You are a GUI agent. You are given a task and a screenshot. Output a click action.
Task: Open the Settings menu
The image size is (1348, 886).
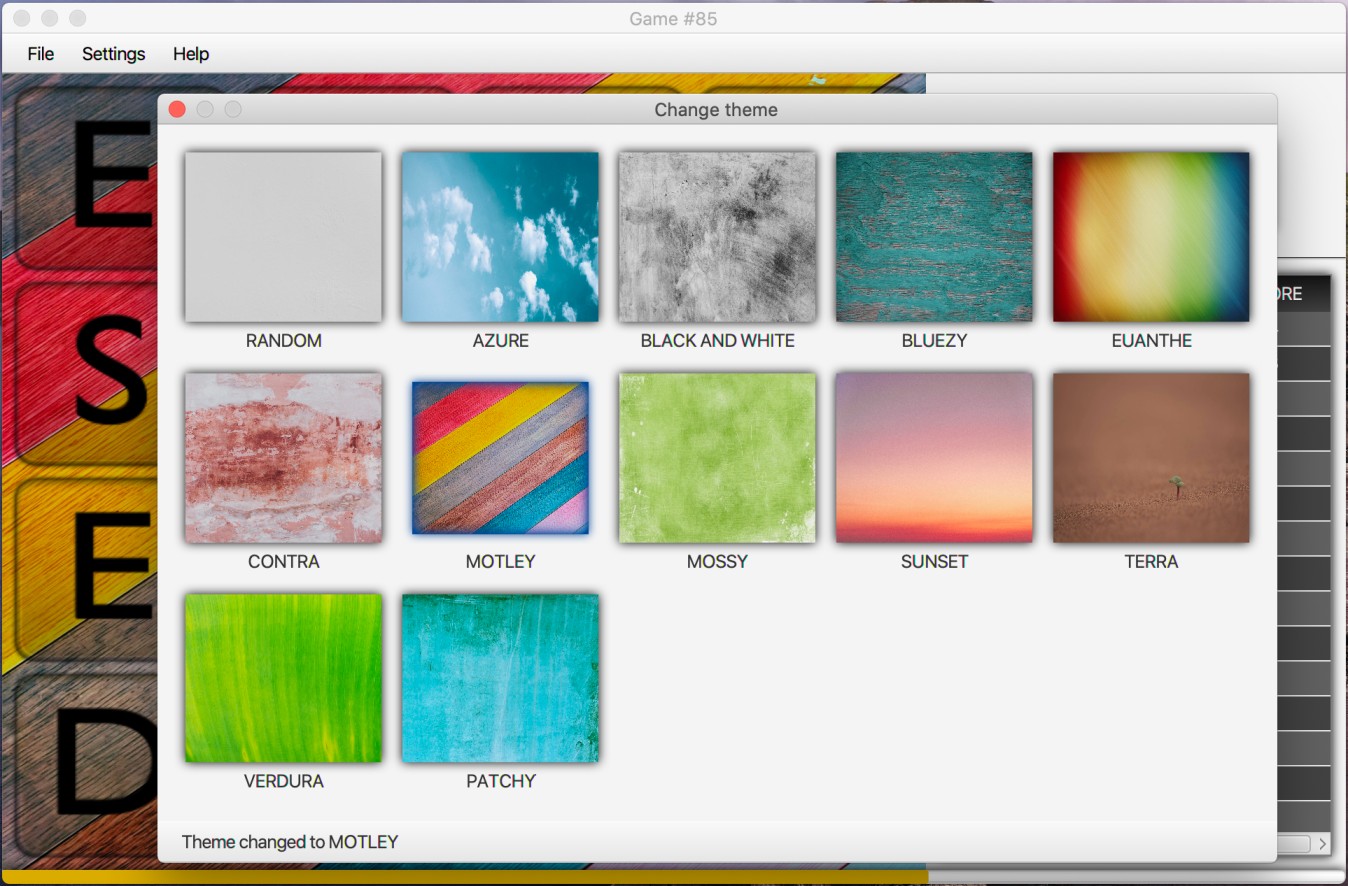[x=112, y=54]
